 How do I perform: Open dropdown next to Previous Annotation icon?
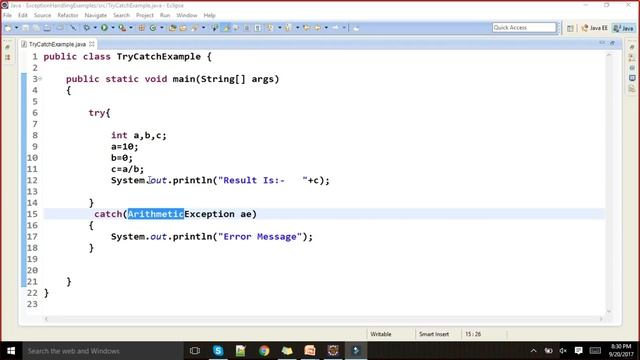coord(298,28)
